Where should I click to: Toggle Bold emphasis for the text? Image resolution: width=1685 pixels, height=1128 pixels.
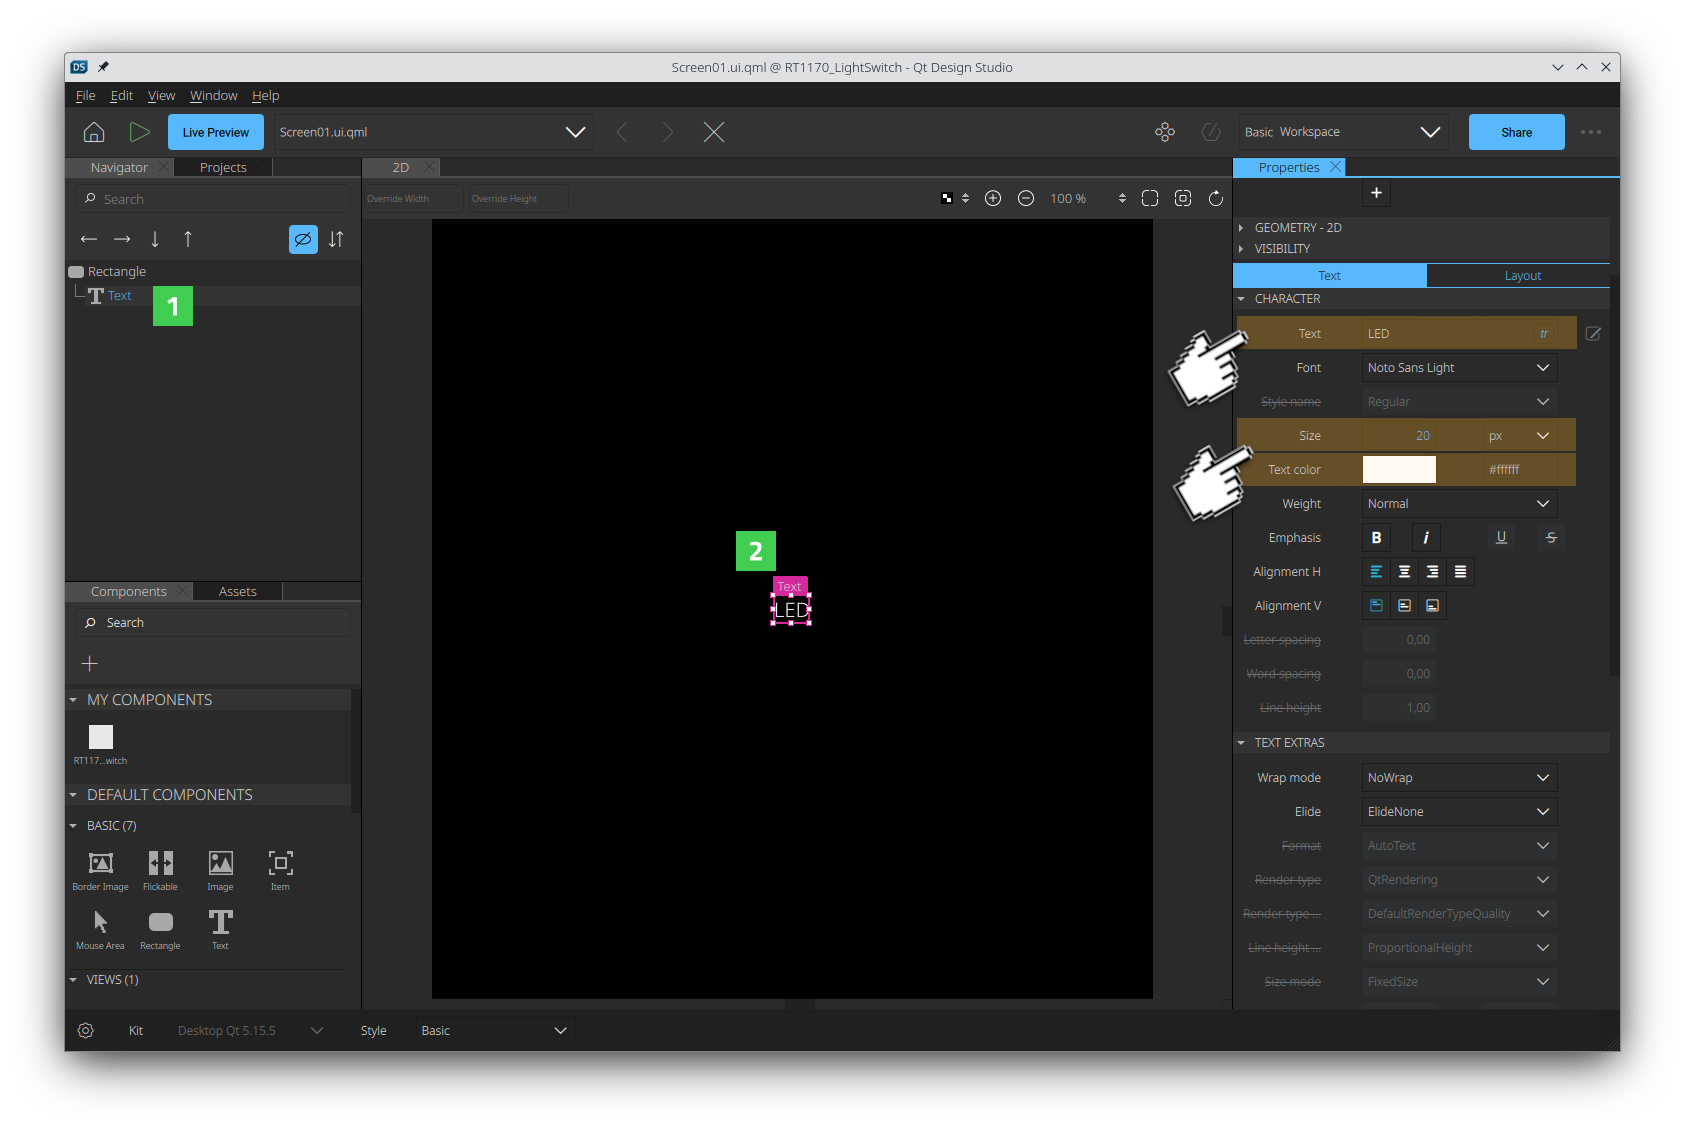coord(1376,538)
